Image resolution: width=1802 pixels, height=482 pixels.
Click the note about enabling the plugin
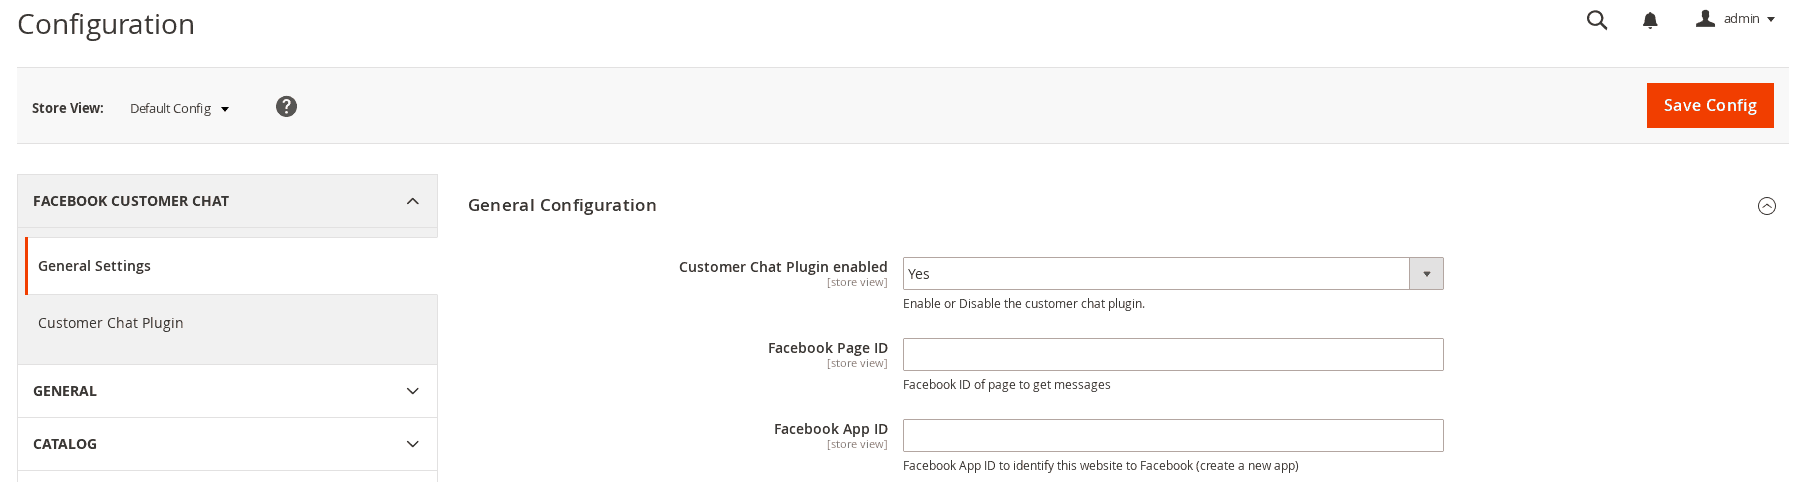tap(1024, 304)
